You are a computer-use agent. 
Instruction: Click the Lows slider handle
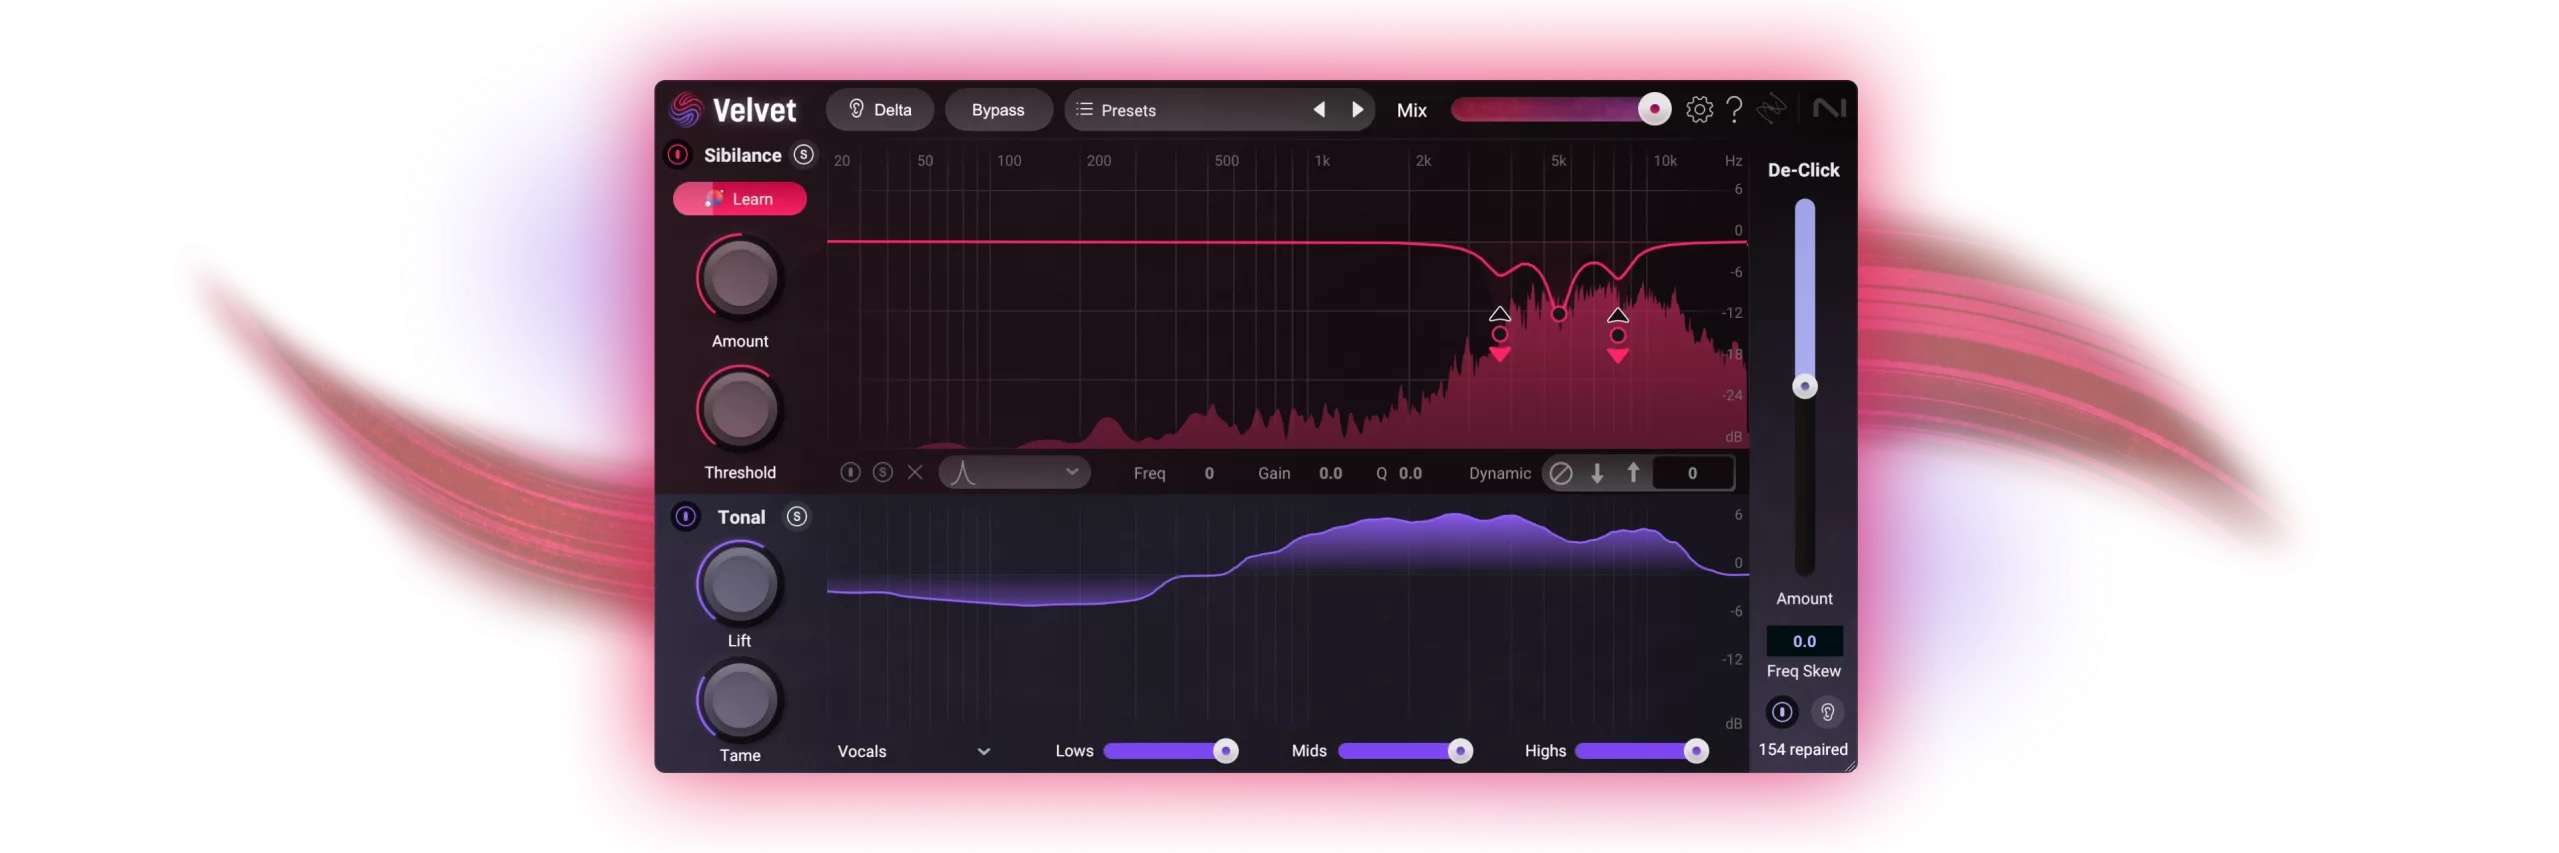click(1225, 751)
